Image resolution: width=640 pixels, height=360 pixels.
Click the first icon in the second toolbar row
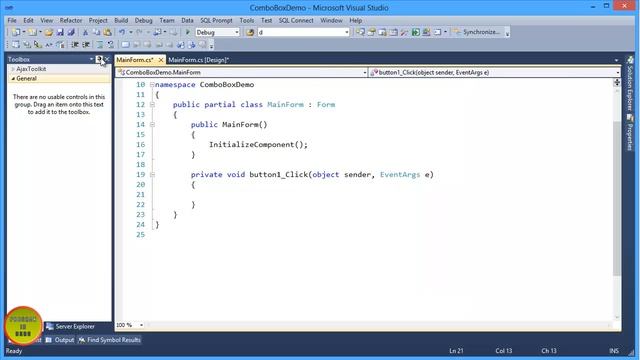(x=16, y=44)
